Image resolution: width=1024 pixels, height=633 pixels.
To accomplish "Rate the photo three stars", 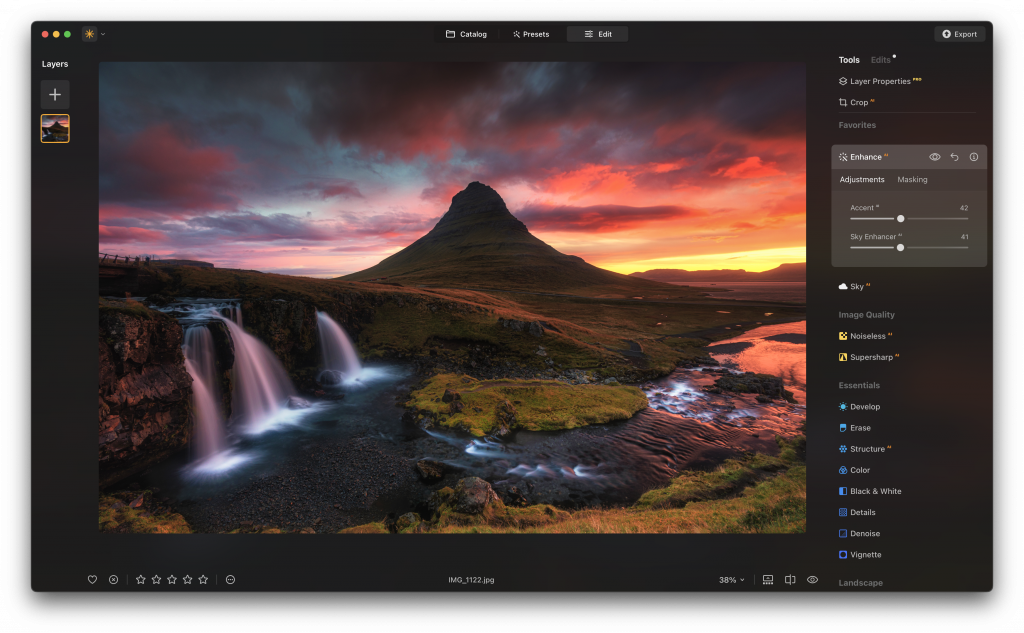I will (172, 580).
